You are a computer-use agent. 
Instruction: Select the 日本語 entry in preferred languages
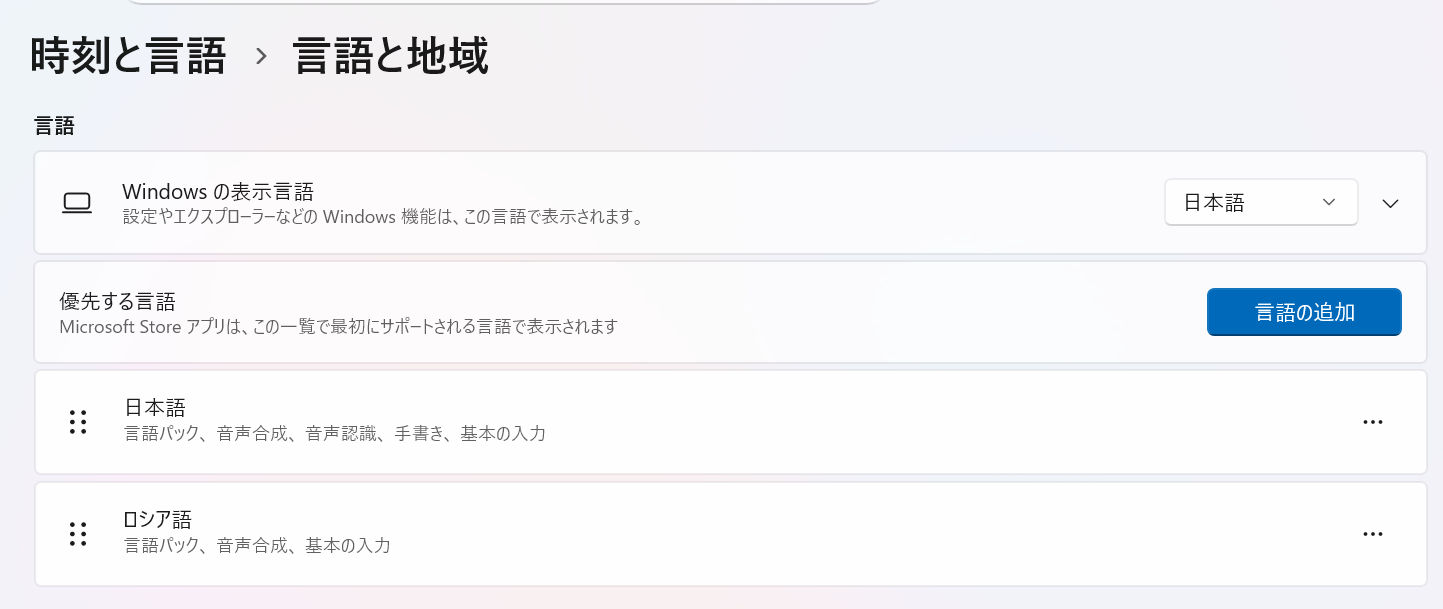tap(155, 408)
